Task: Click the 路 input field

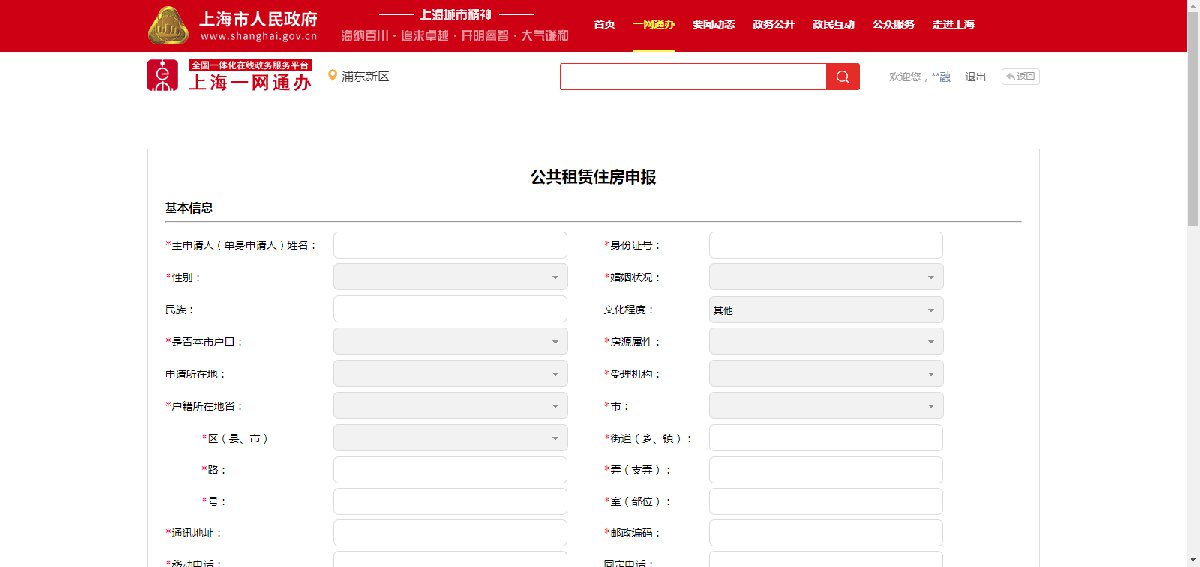Action: point(450,470)
